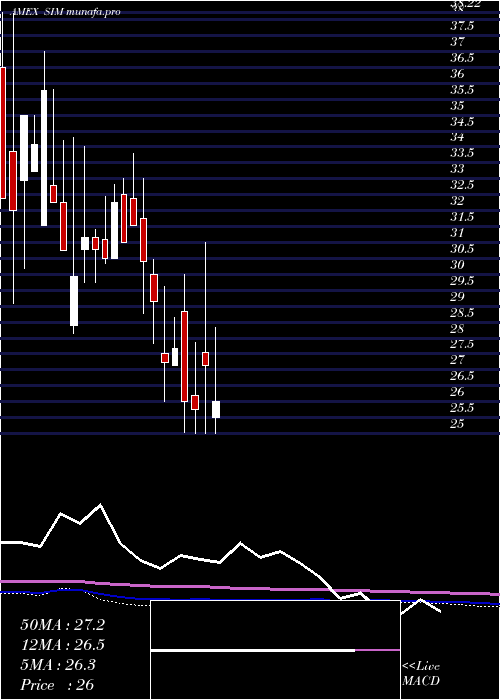
Task: Click the 36 price axis label
Action: [x=458, y=74]
